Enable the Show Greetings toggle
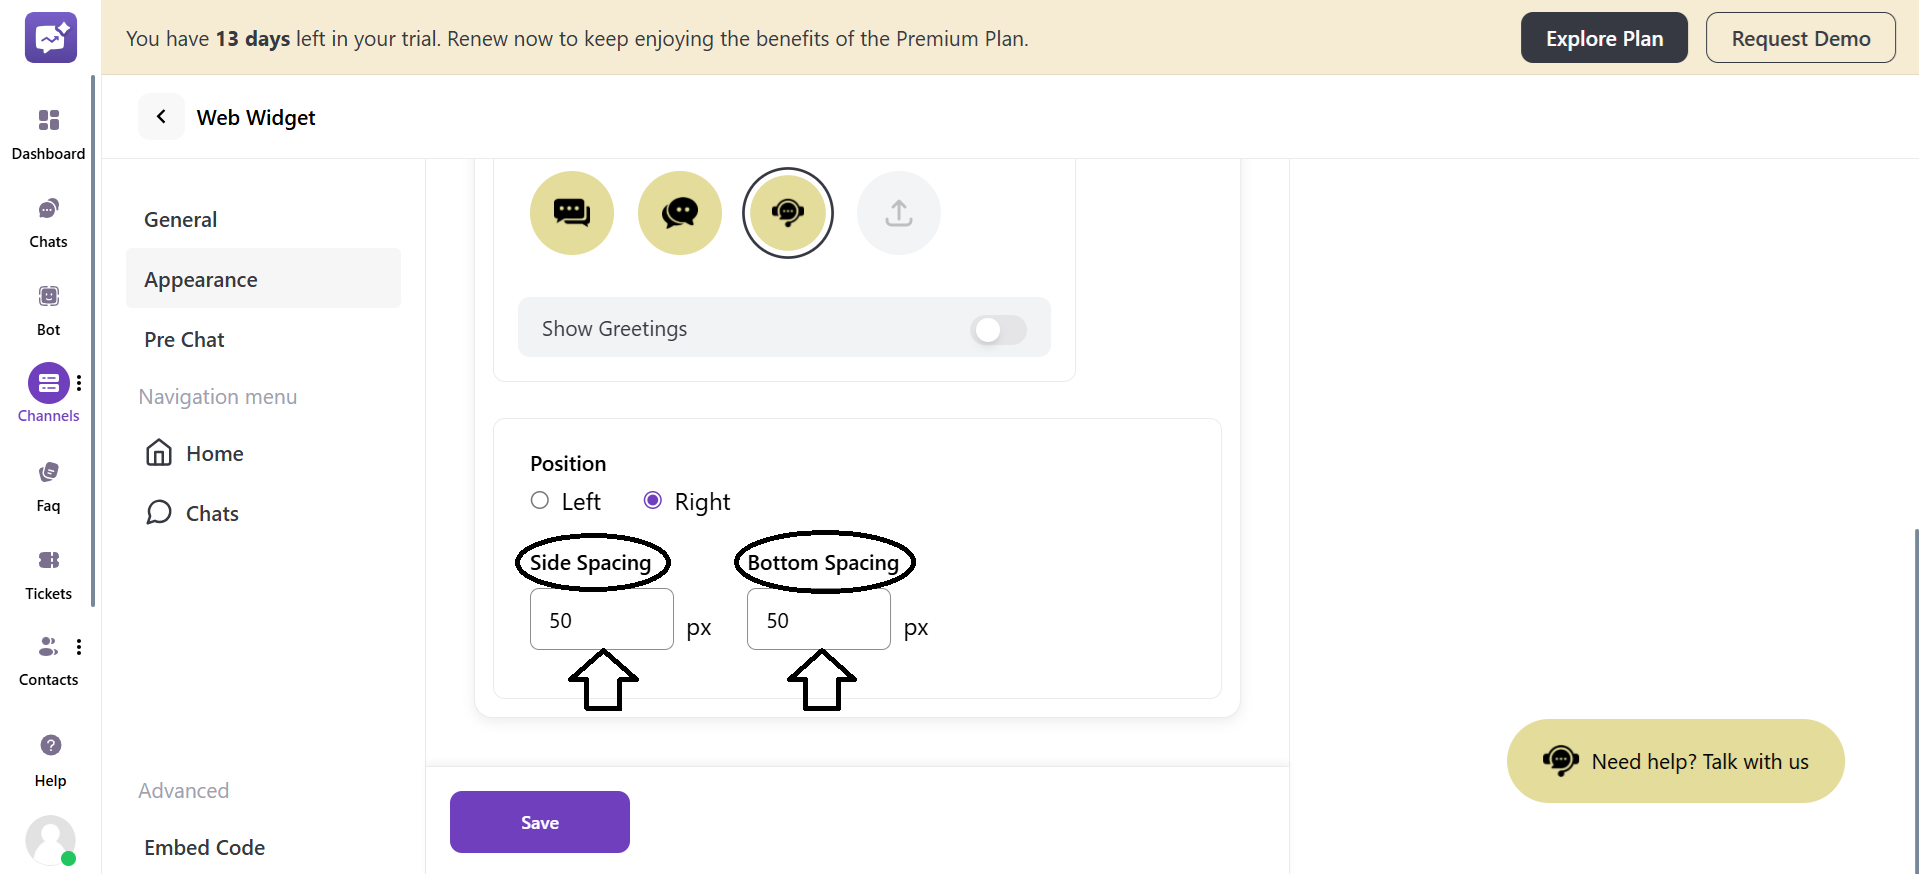Viewport: 1919px width, 874px height. (997, 330)
